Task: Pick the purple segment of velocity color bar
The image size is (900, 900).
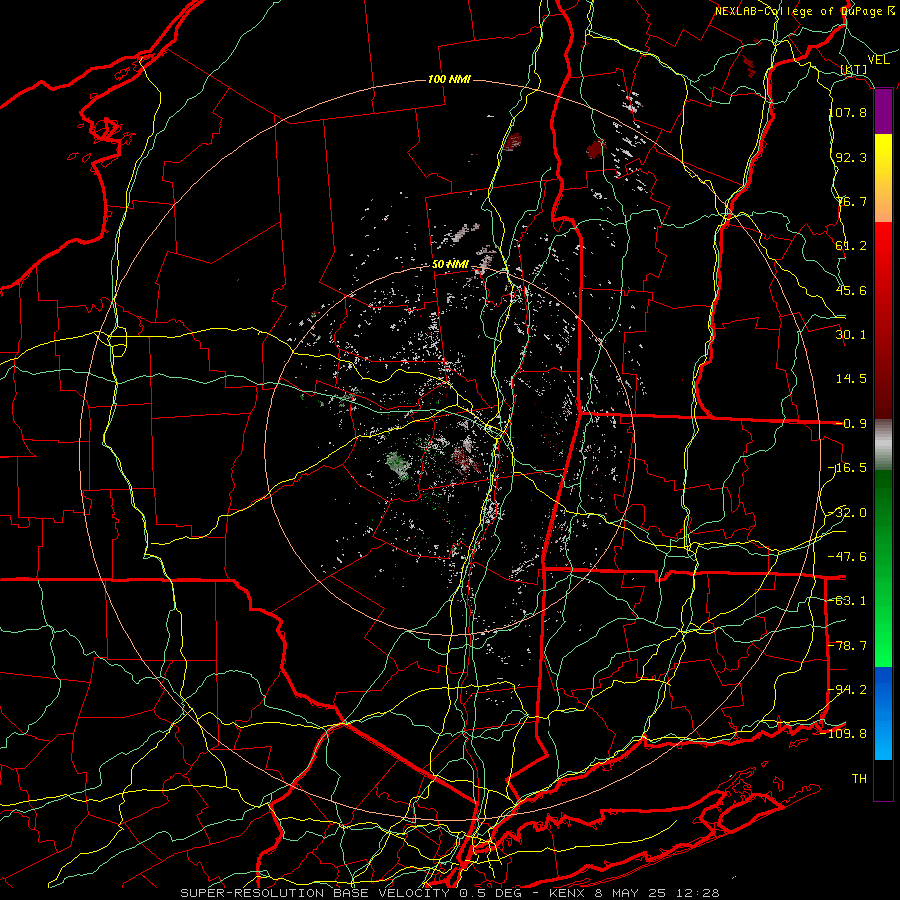Action: (x=883, y=112)
